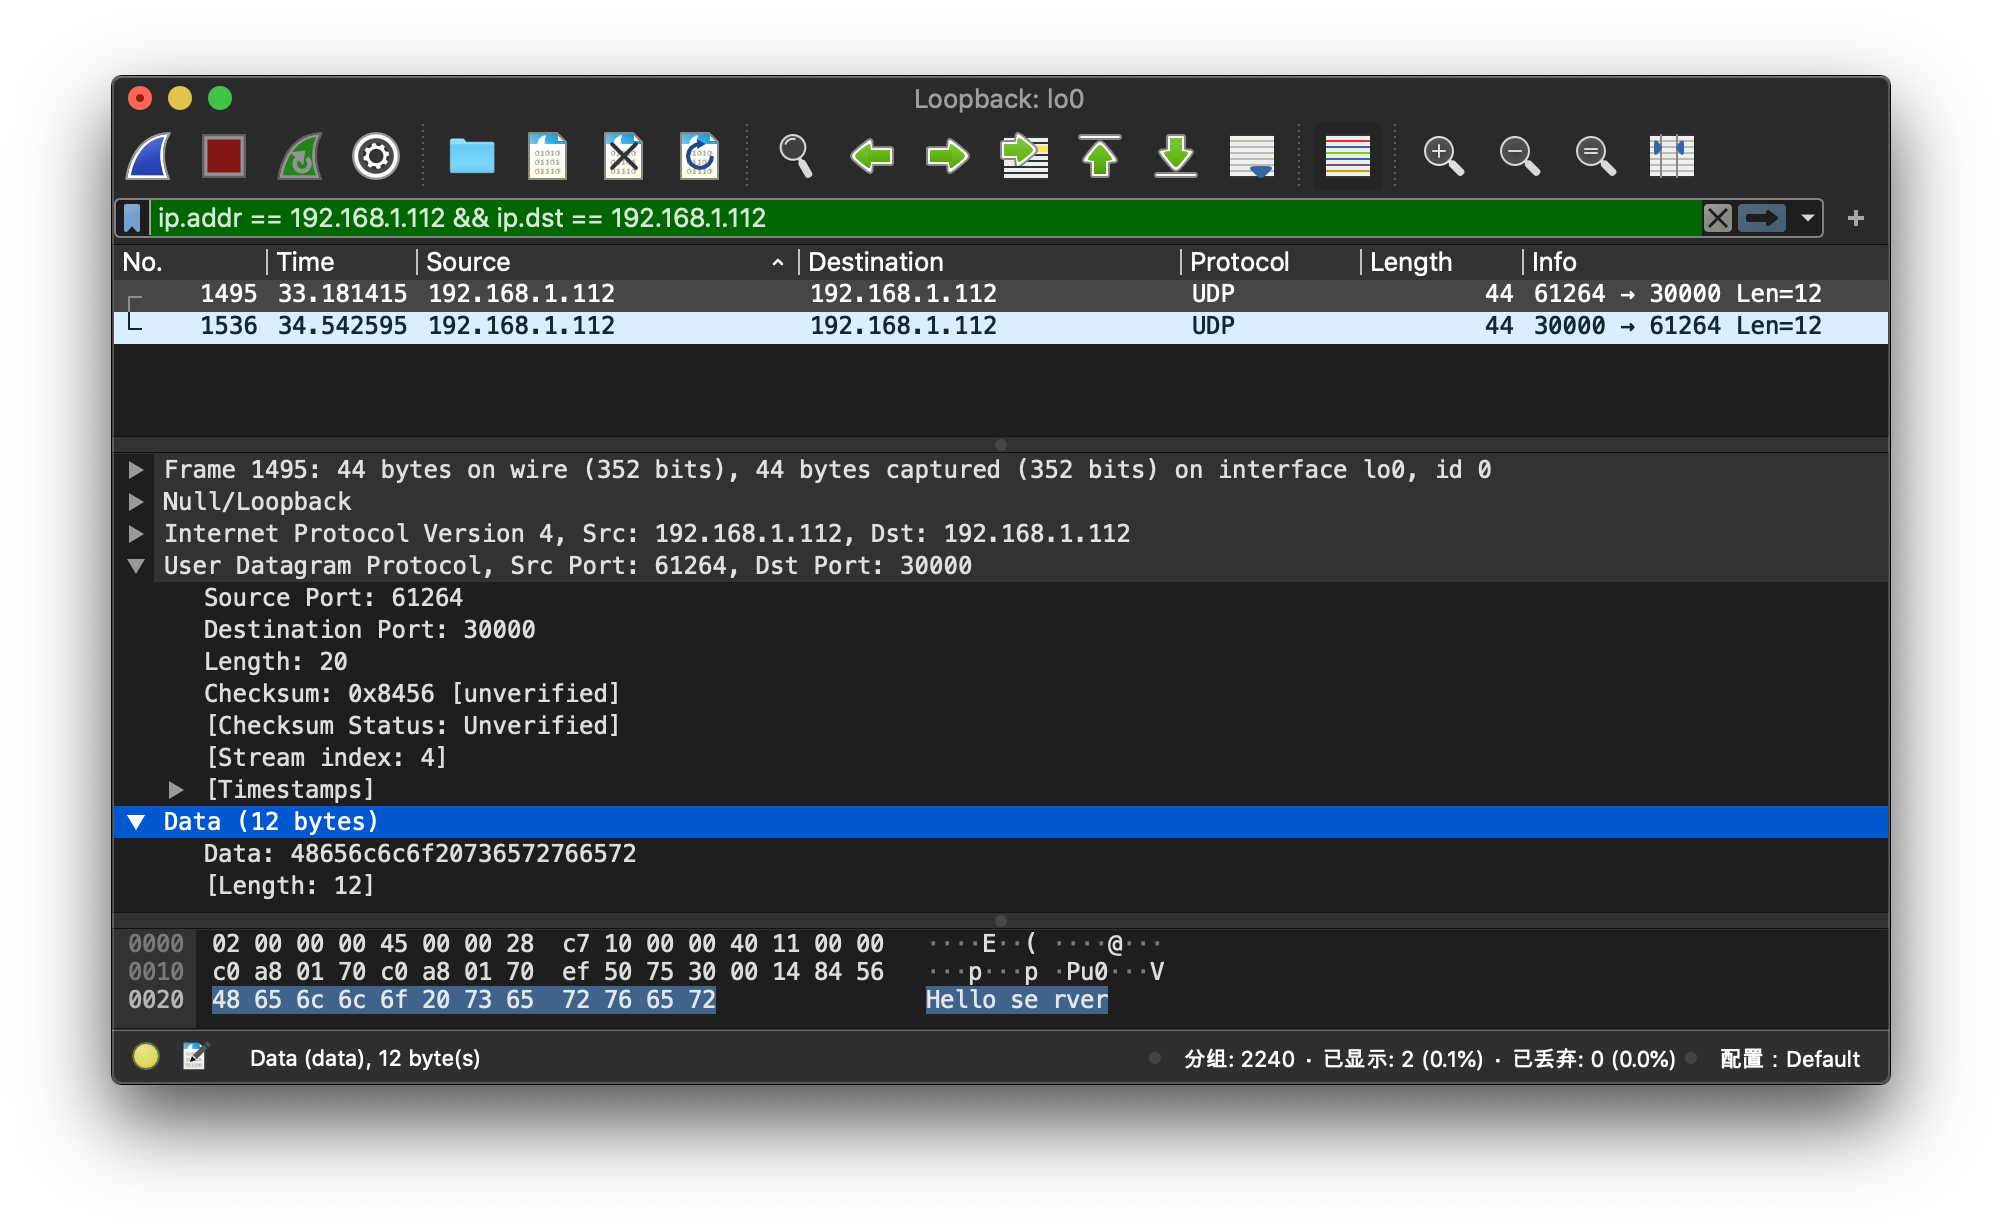Screen dimensions: 2002x1232
Task: Apply the display filter arrow
Action: click(1762, 218)
